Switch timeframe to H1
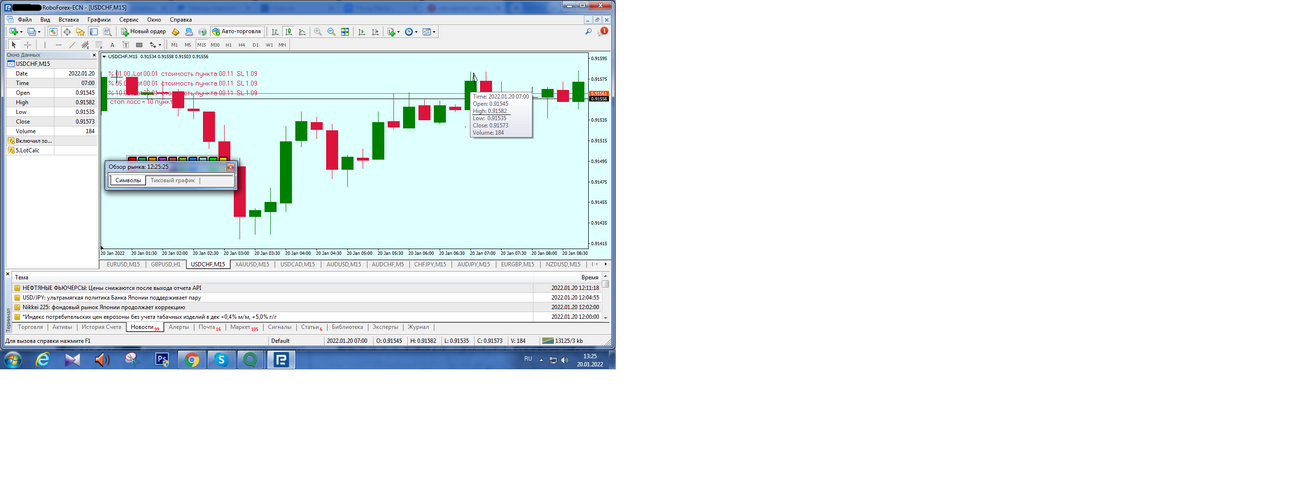This screenshot has height=502, width=1290. coord(228,45)
